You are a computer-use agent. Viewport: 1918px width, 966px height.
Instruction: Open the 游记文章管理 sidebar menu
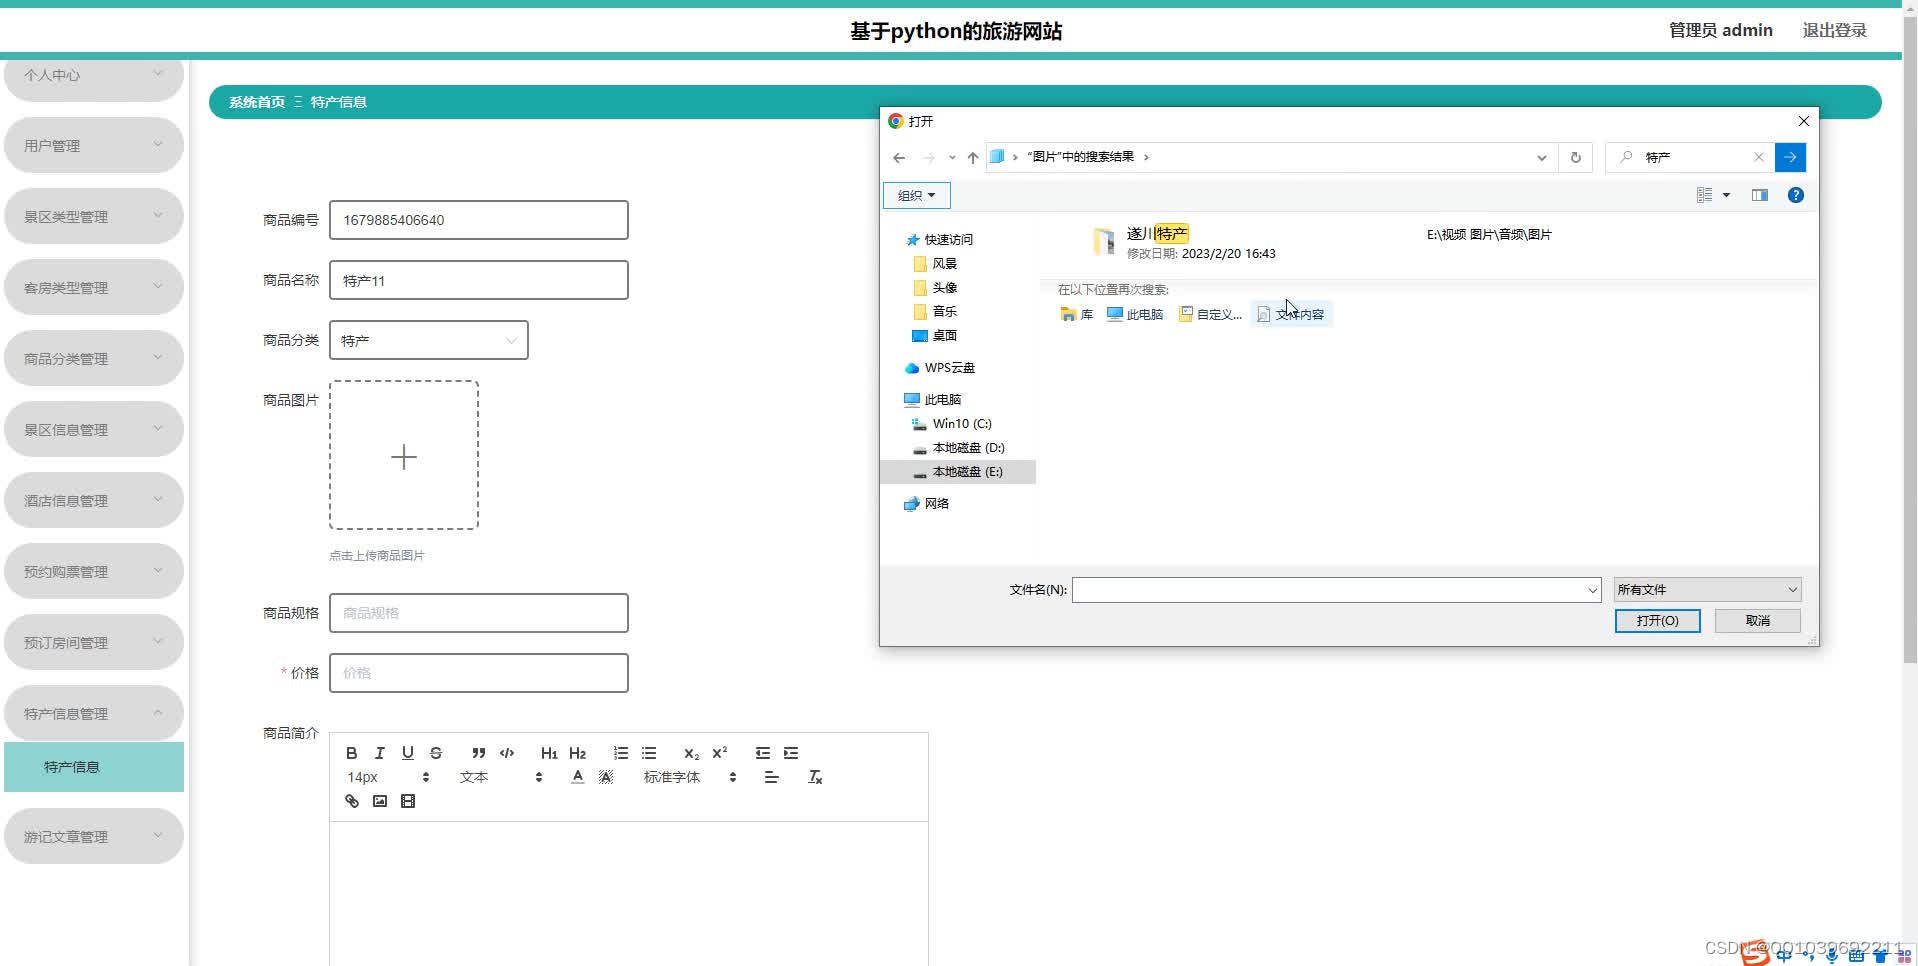(94, 836)
